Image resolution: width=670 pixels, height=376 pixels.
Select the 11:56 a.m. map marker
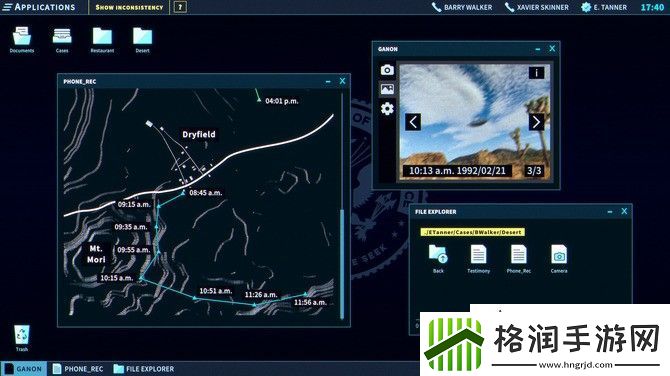click(305, 294)
